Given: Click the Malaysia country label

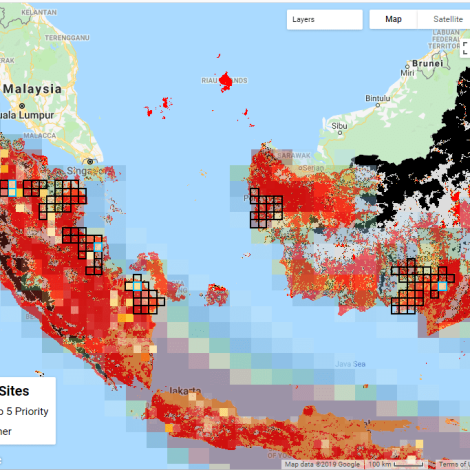Looking at the screenshot, I should [x=32, y=89].
